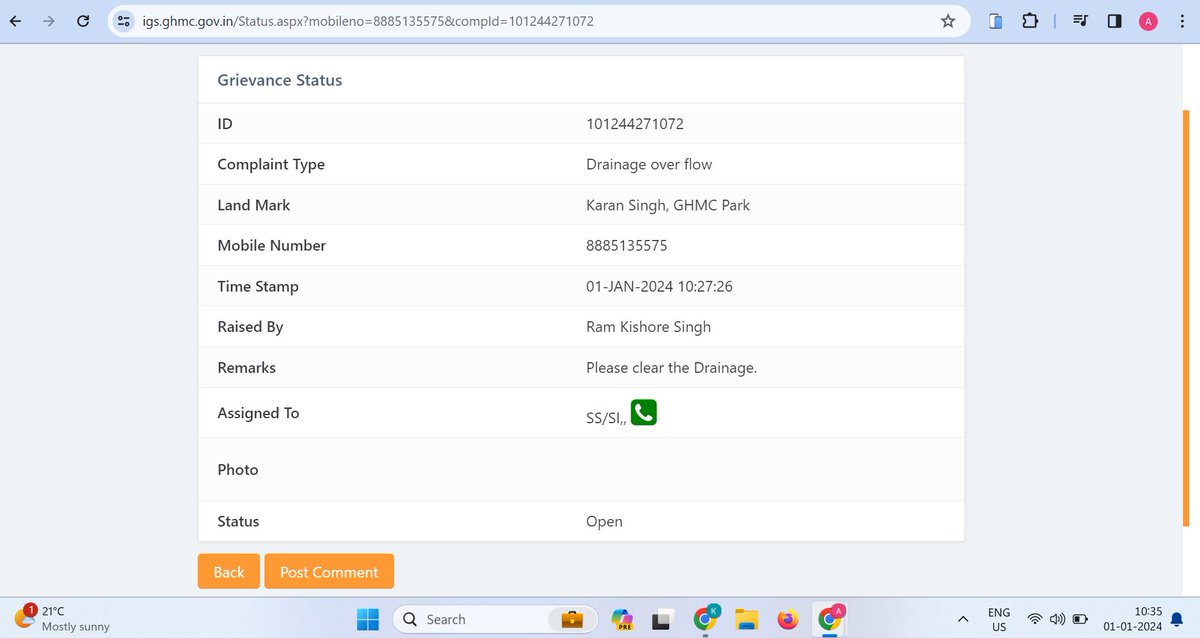
Task: Click the ENG US language indicator
Action: pos(999,620)
